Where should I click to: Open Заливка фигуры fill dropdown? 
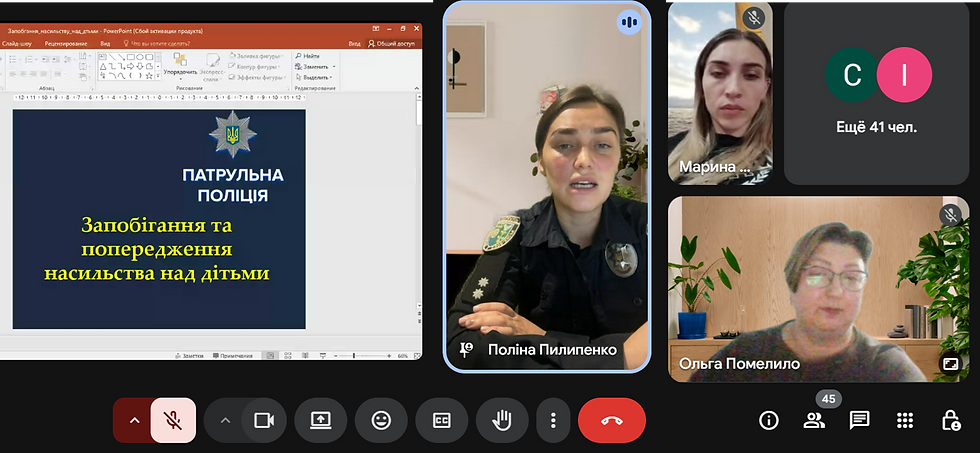pyautogui.click(x=256, y=56)
